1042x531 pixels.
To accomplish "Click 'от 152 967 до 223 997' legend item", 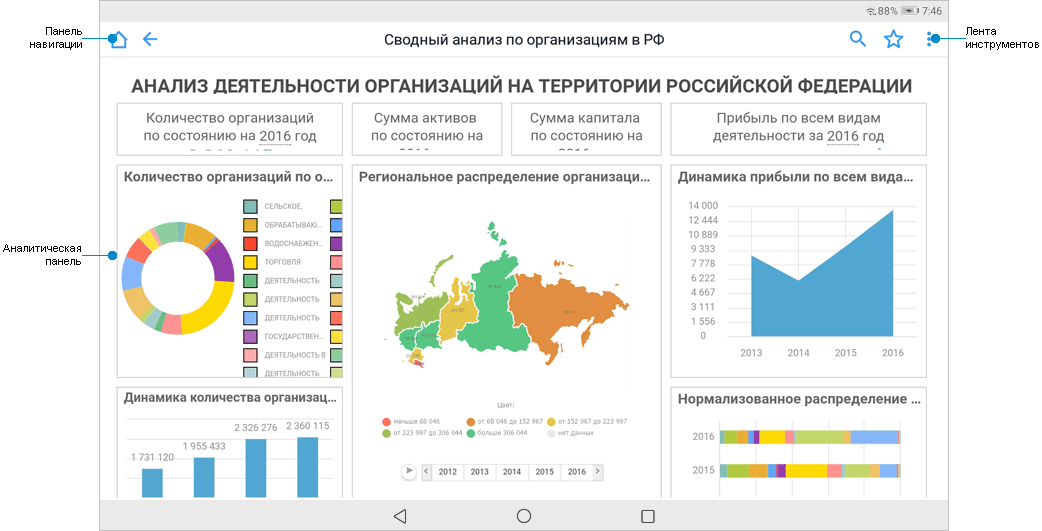I will 587,421.
